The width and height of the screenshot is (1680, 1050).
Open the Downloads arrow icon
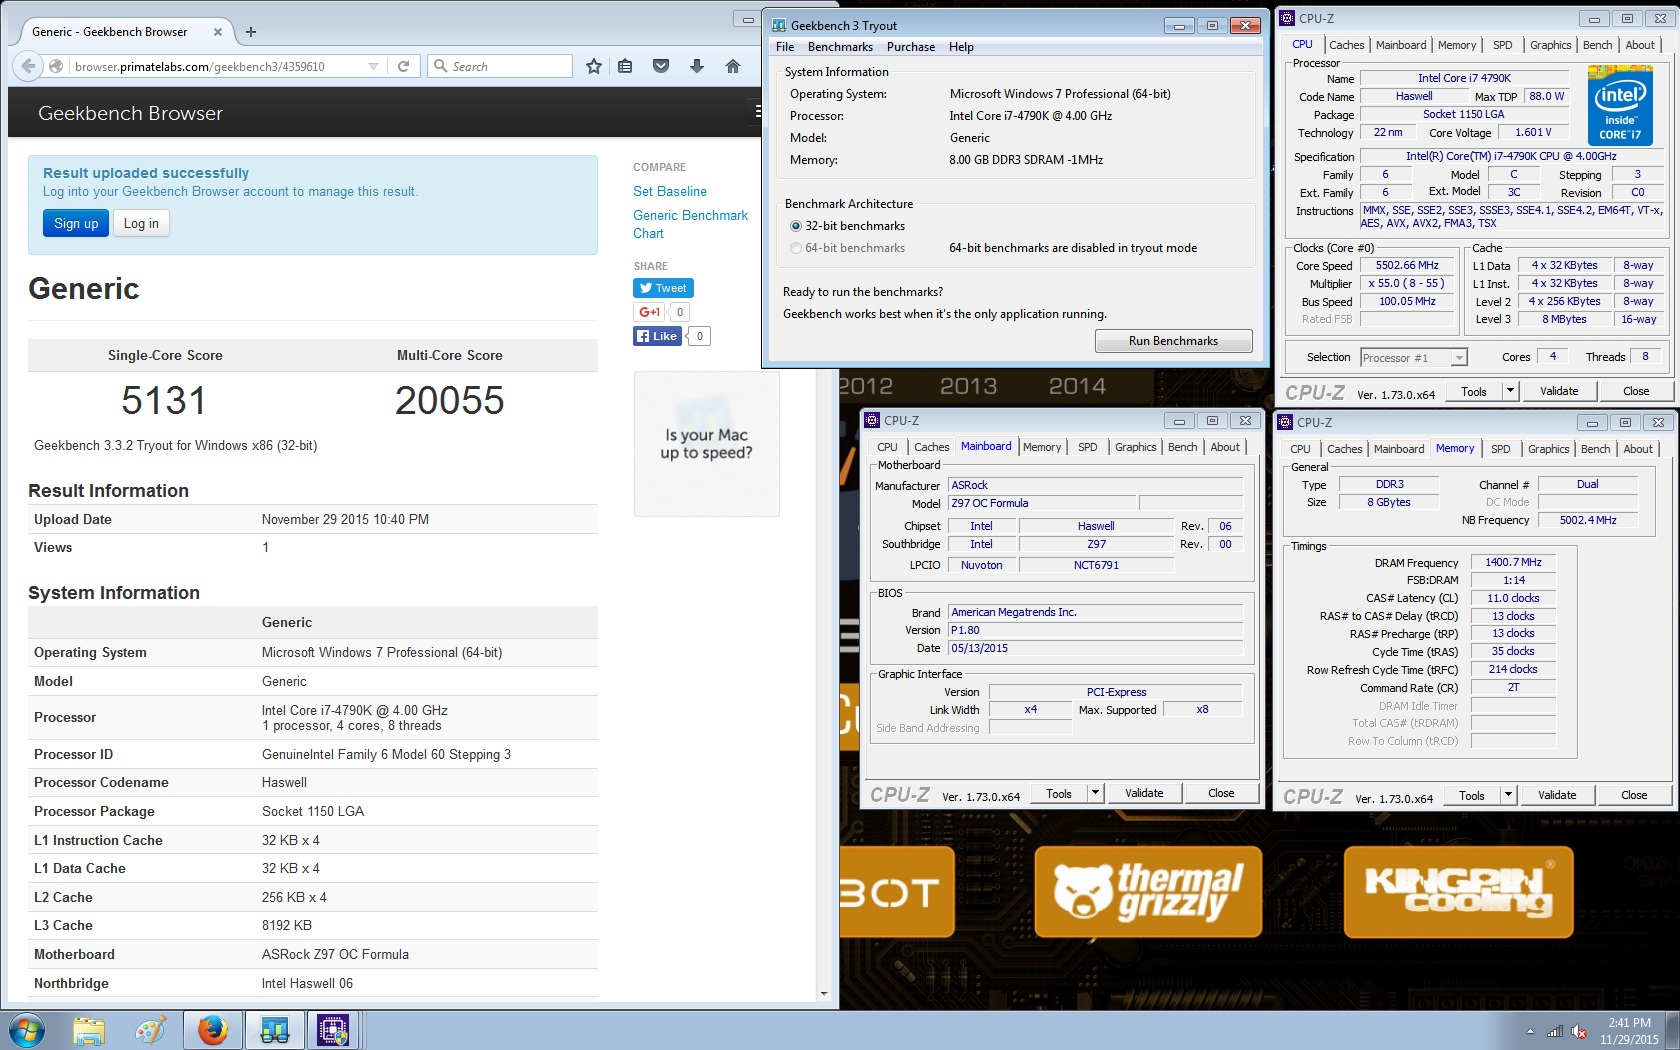697,66
